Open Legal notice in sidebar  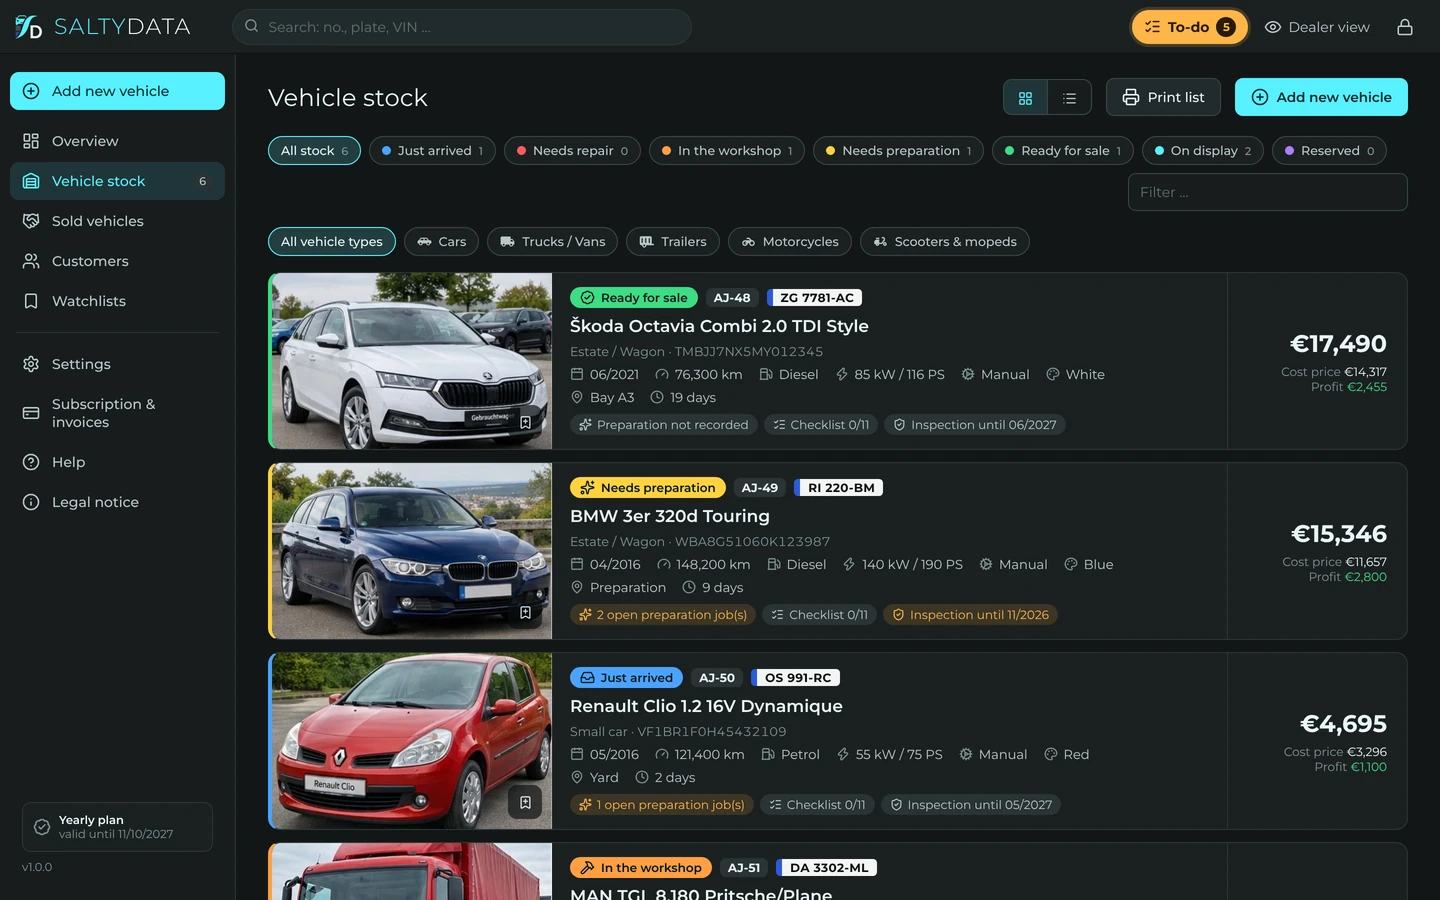point(117,502)
